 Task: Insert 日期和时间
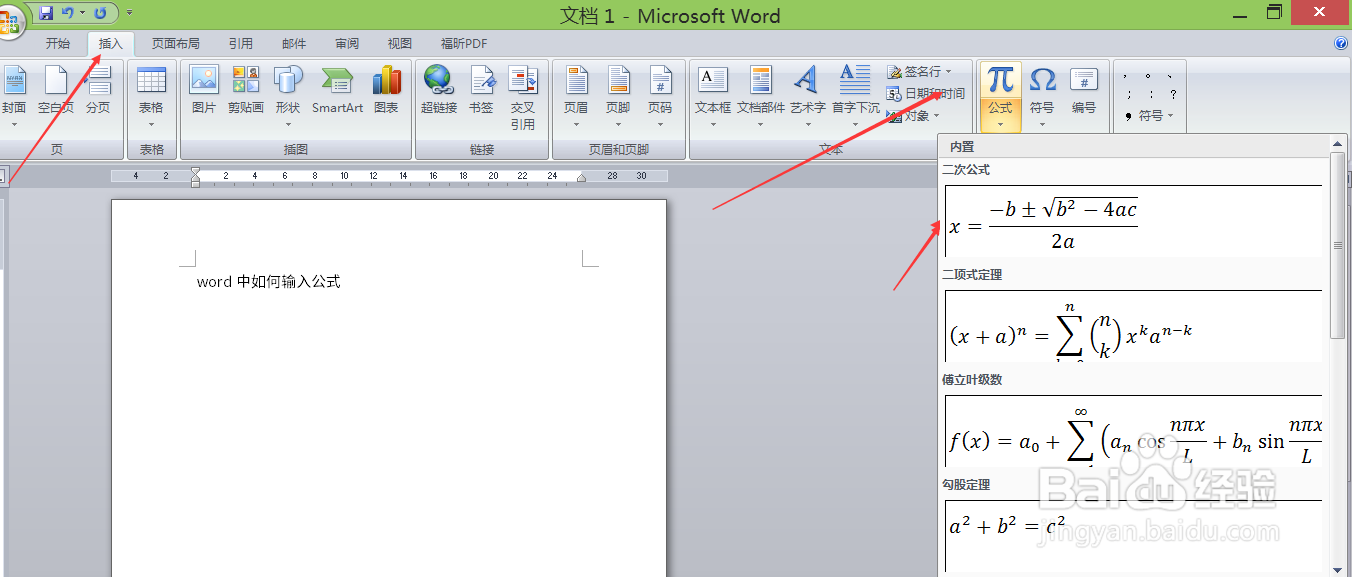click(x=926, y=94)
